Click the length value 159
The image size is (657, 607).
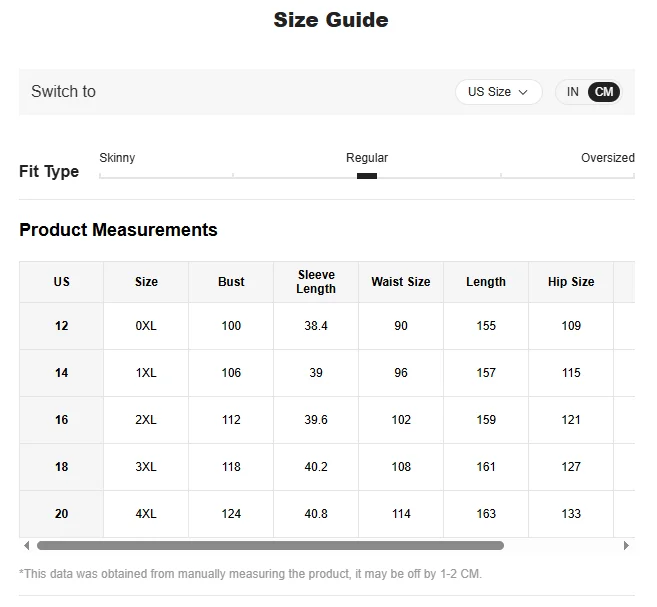(486, 420)
